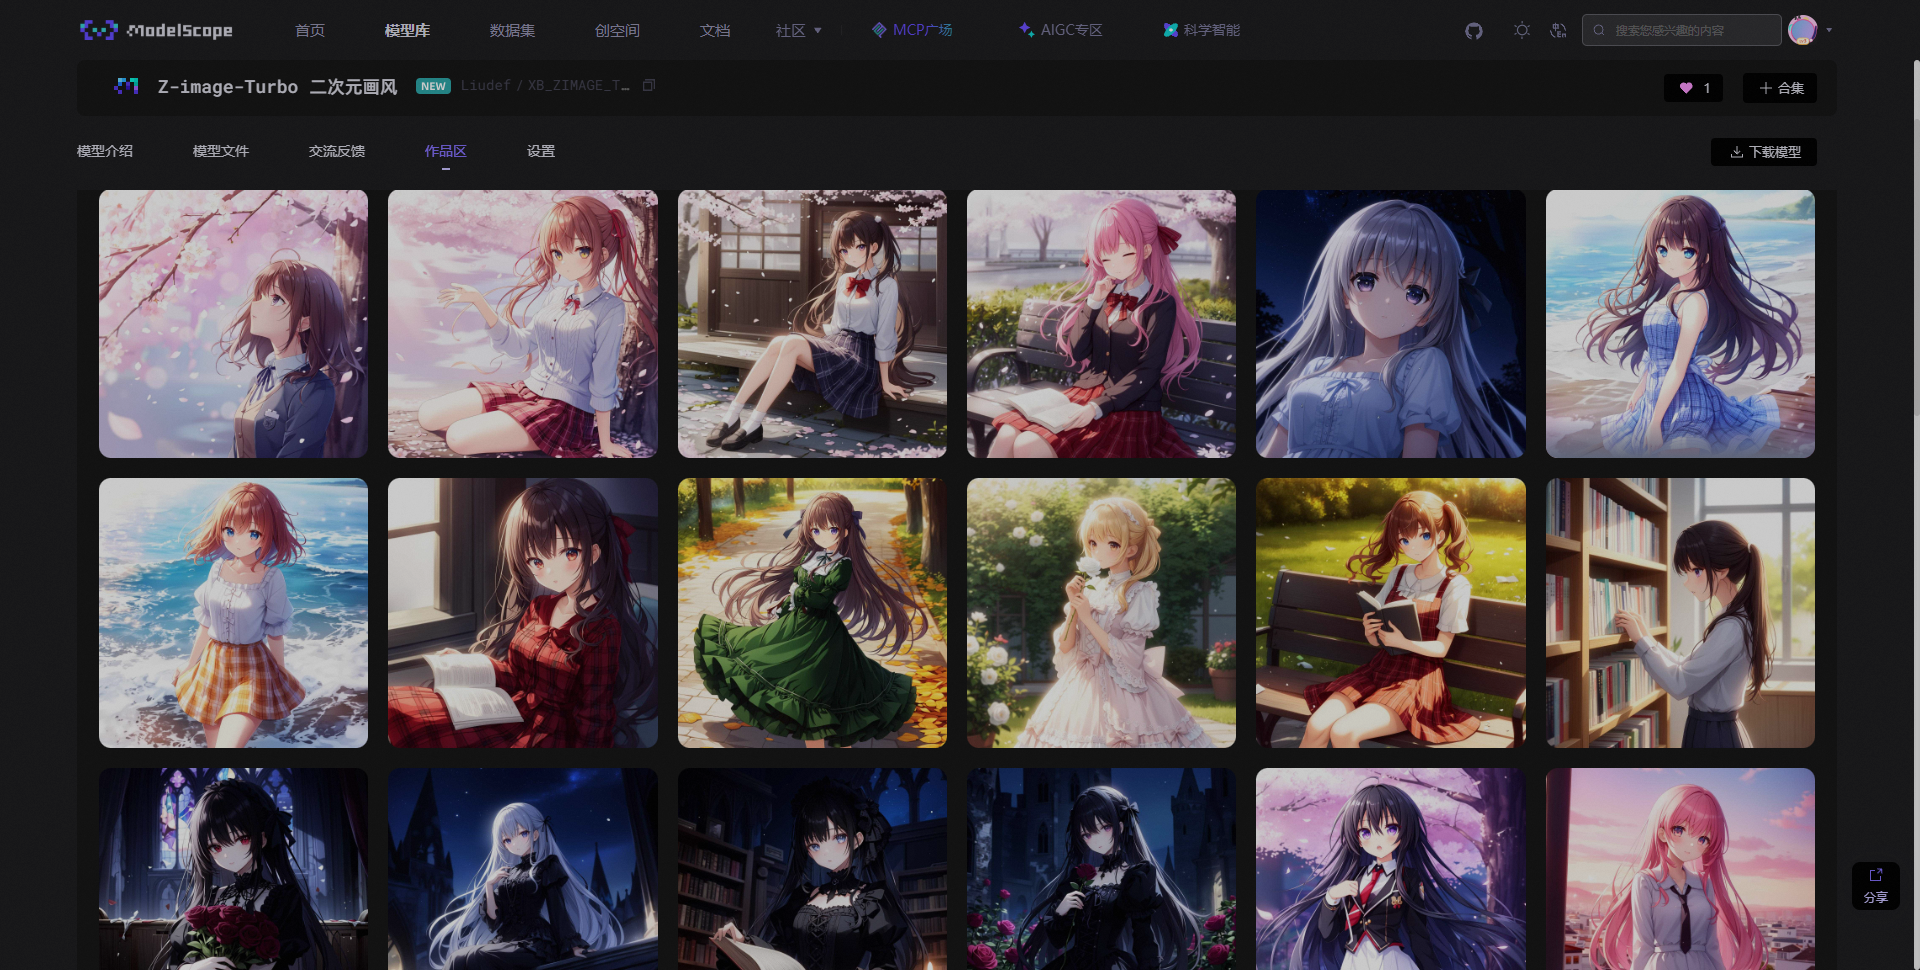The image size is (1920, 970).
Task: Open the black-haired schoolgirl red tie thumbnail
Action: 1391,869
